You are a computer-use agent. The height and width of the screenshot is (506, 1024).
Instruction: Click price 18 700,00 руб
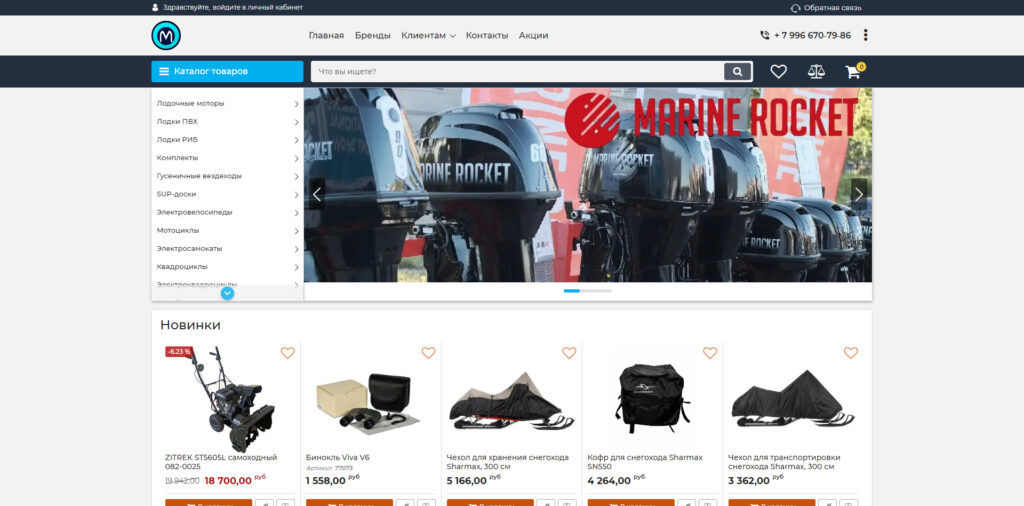(235, 481)
